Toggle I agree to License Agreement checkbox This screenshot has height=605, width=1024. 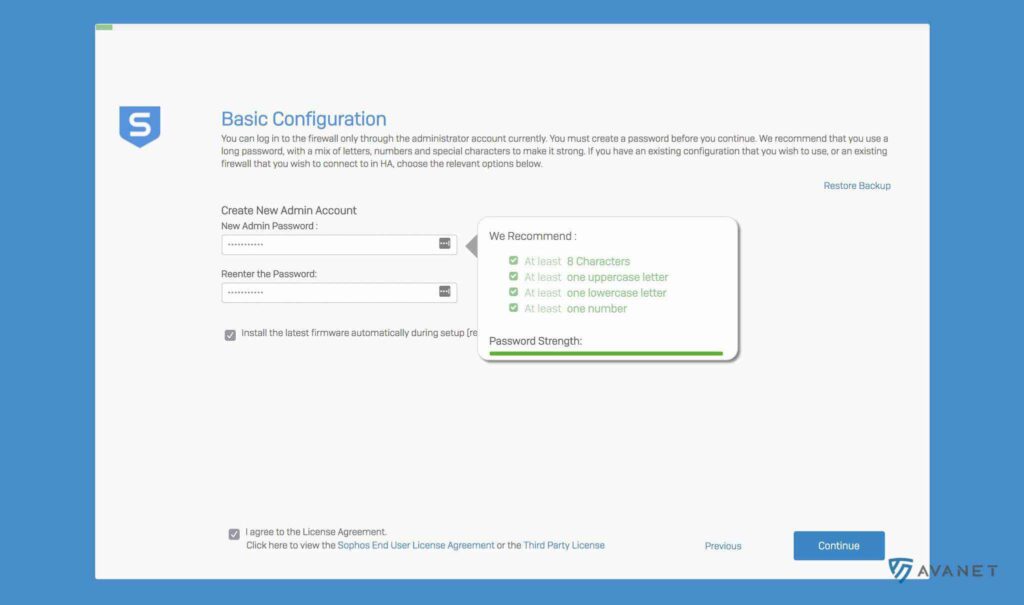(x=234, y=534)
